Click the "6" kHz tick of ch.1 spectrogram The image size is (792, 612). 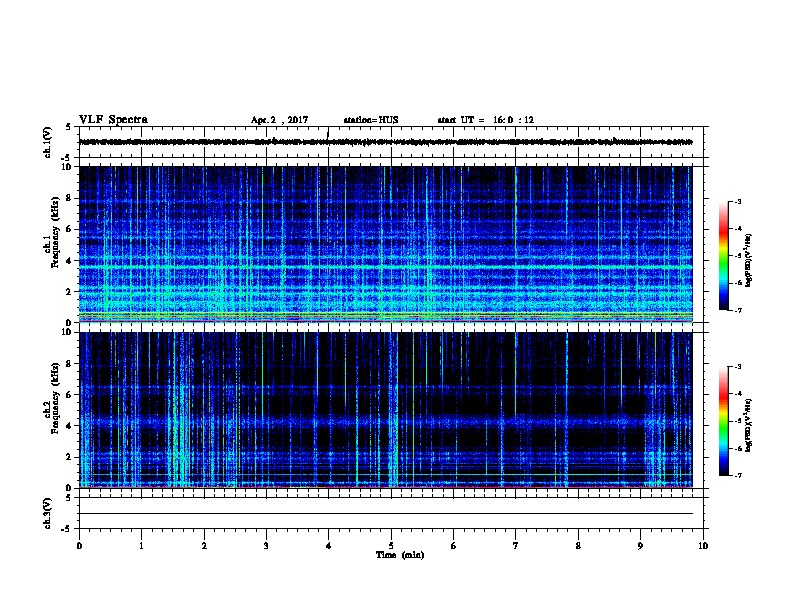(69, 229)
